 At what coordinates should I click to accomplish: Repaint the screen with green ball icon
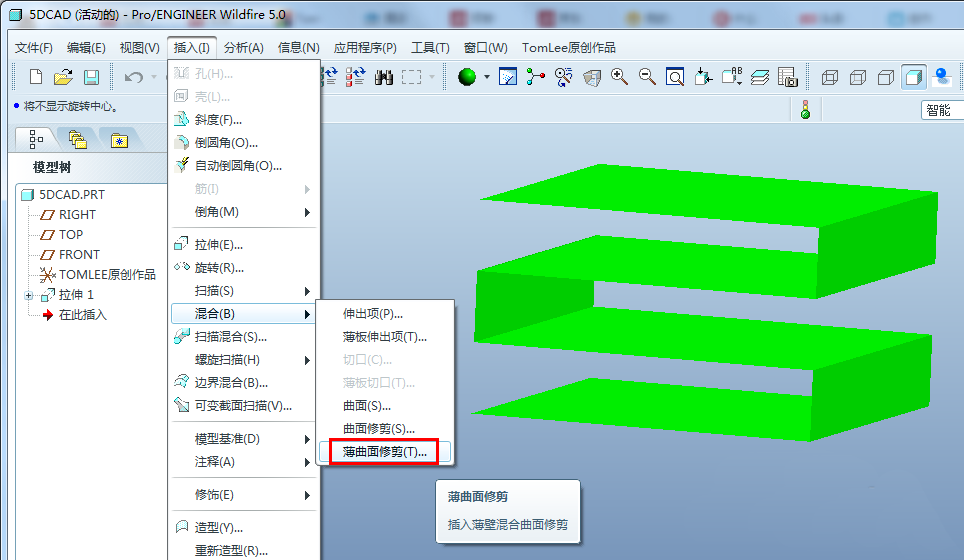coord(467,77)
